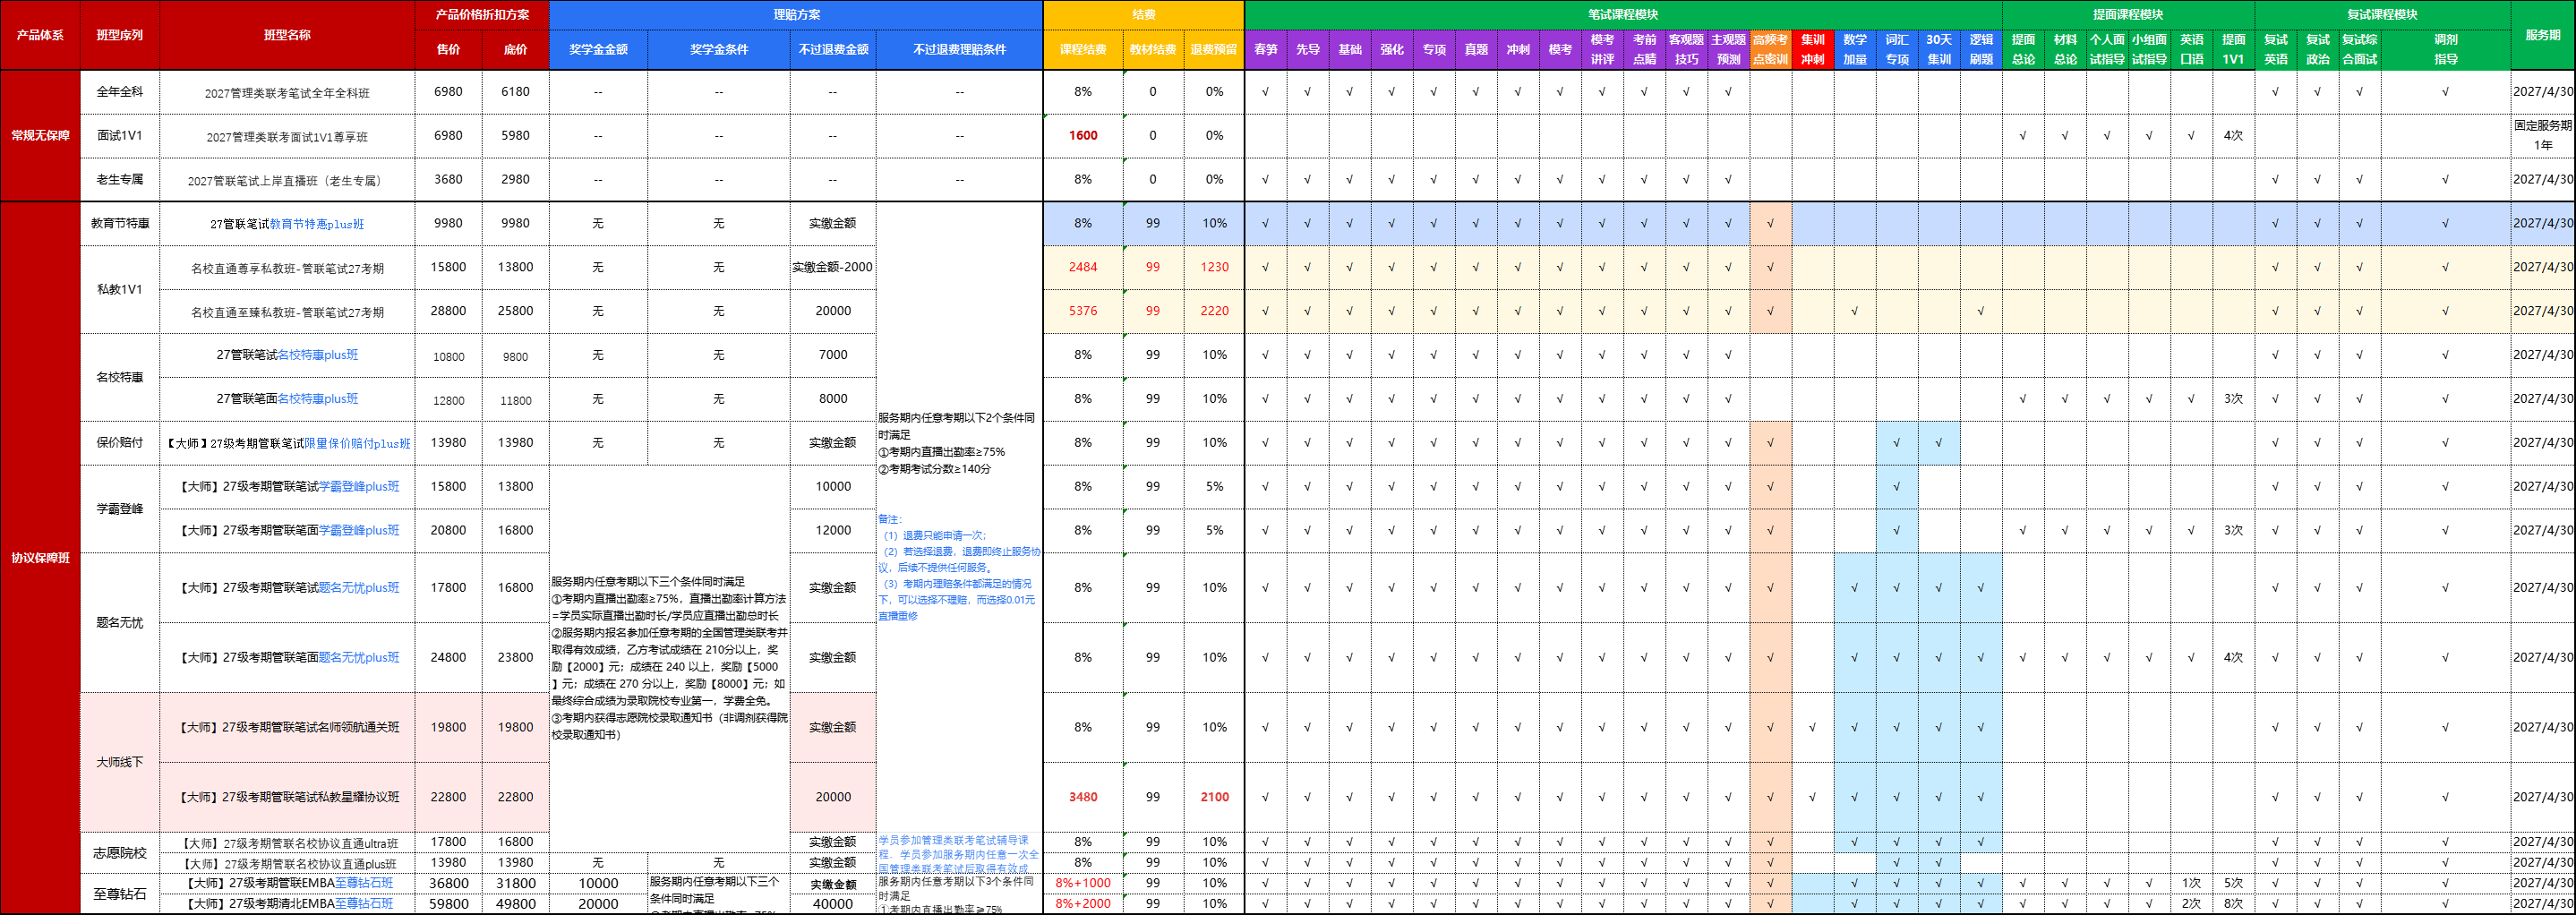Click the 逻辑刷题 column header
The width and height of the screenshot is (2576, 915).
tap(1980, 49)
